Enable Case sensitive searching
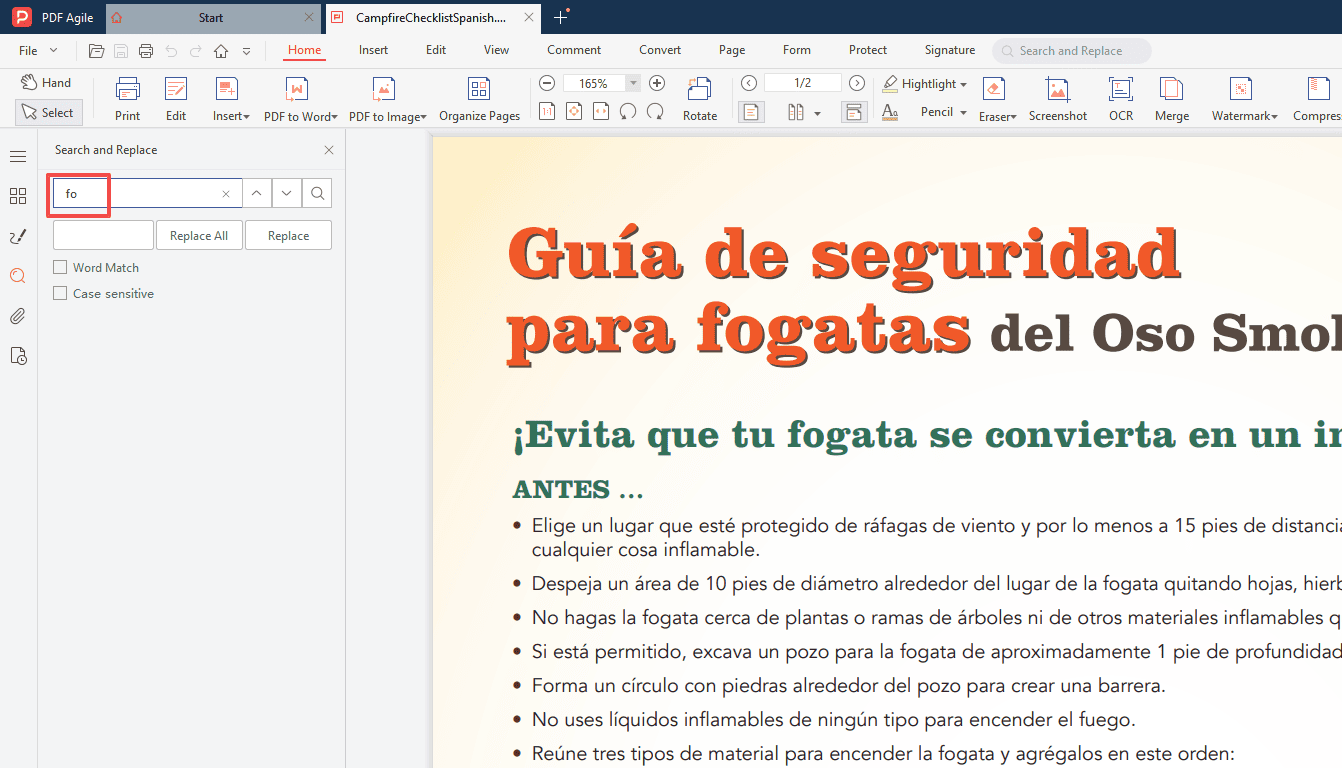The image size is (1342, 768). tap(60, 293)
